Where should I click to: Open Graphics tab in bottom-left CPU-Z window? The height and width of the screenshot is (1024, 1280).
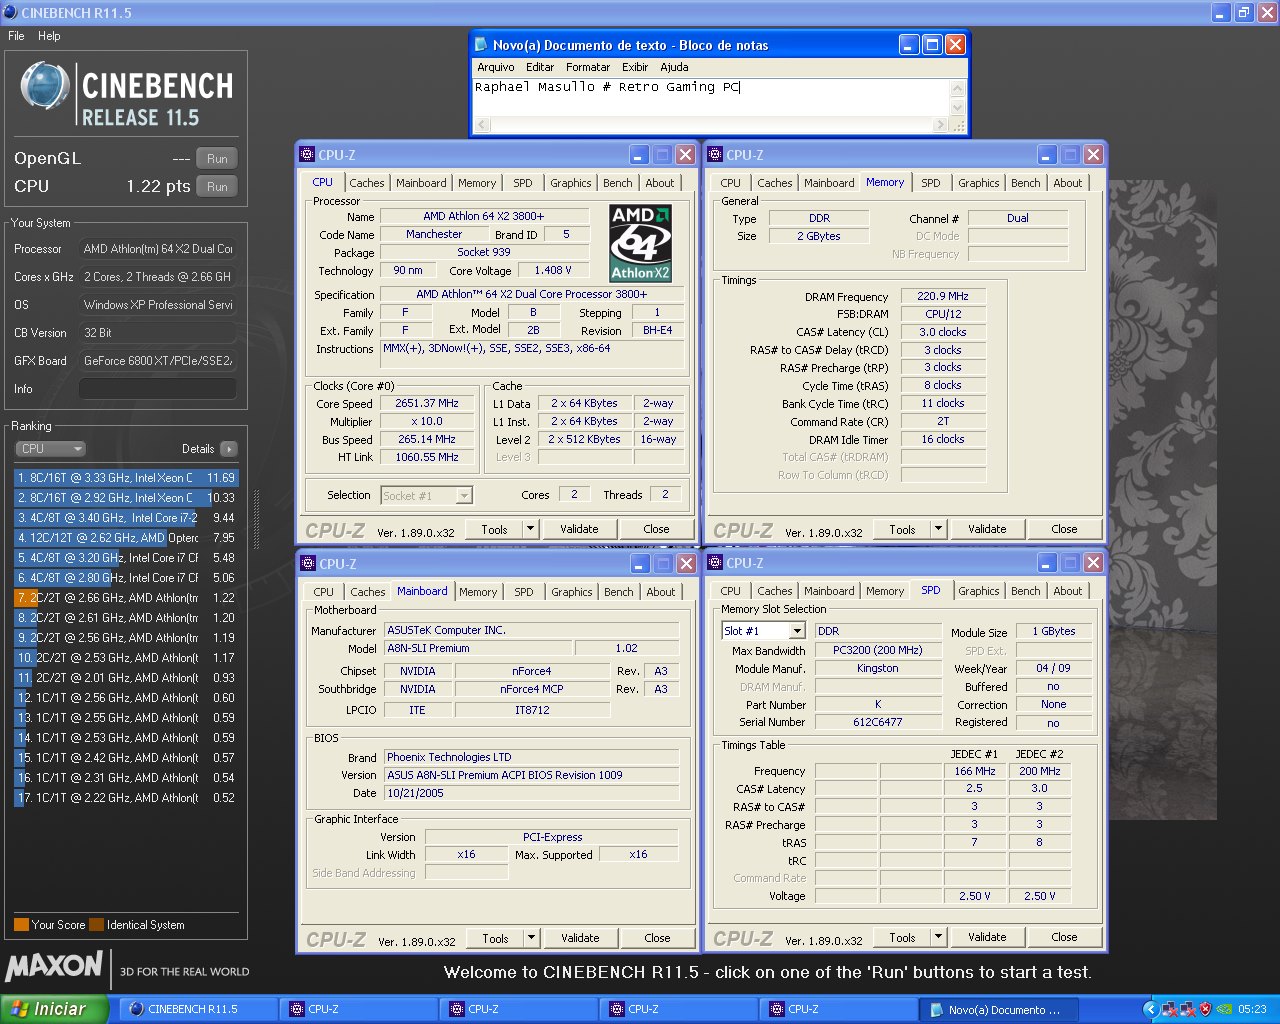tap(572, 592)
